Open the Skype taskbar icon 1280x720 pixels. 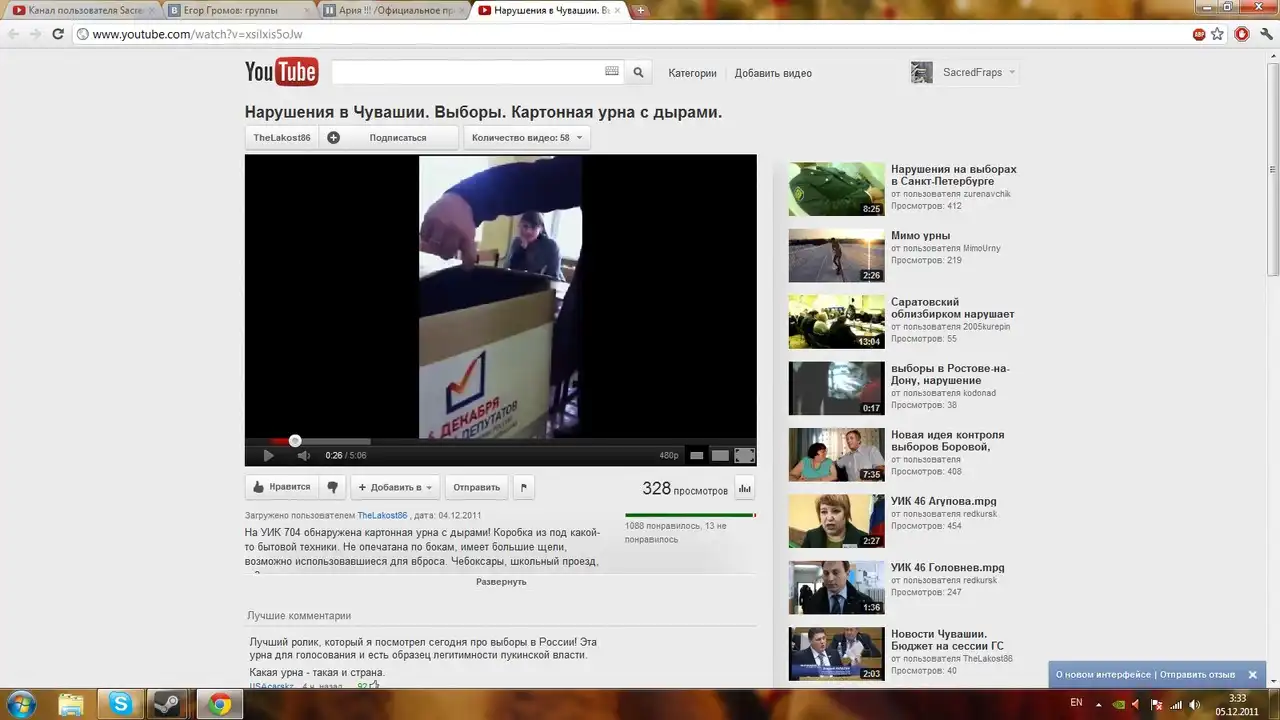coord(121,704)
